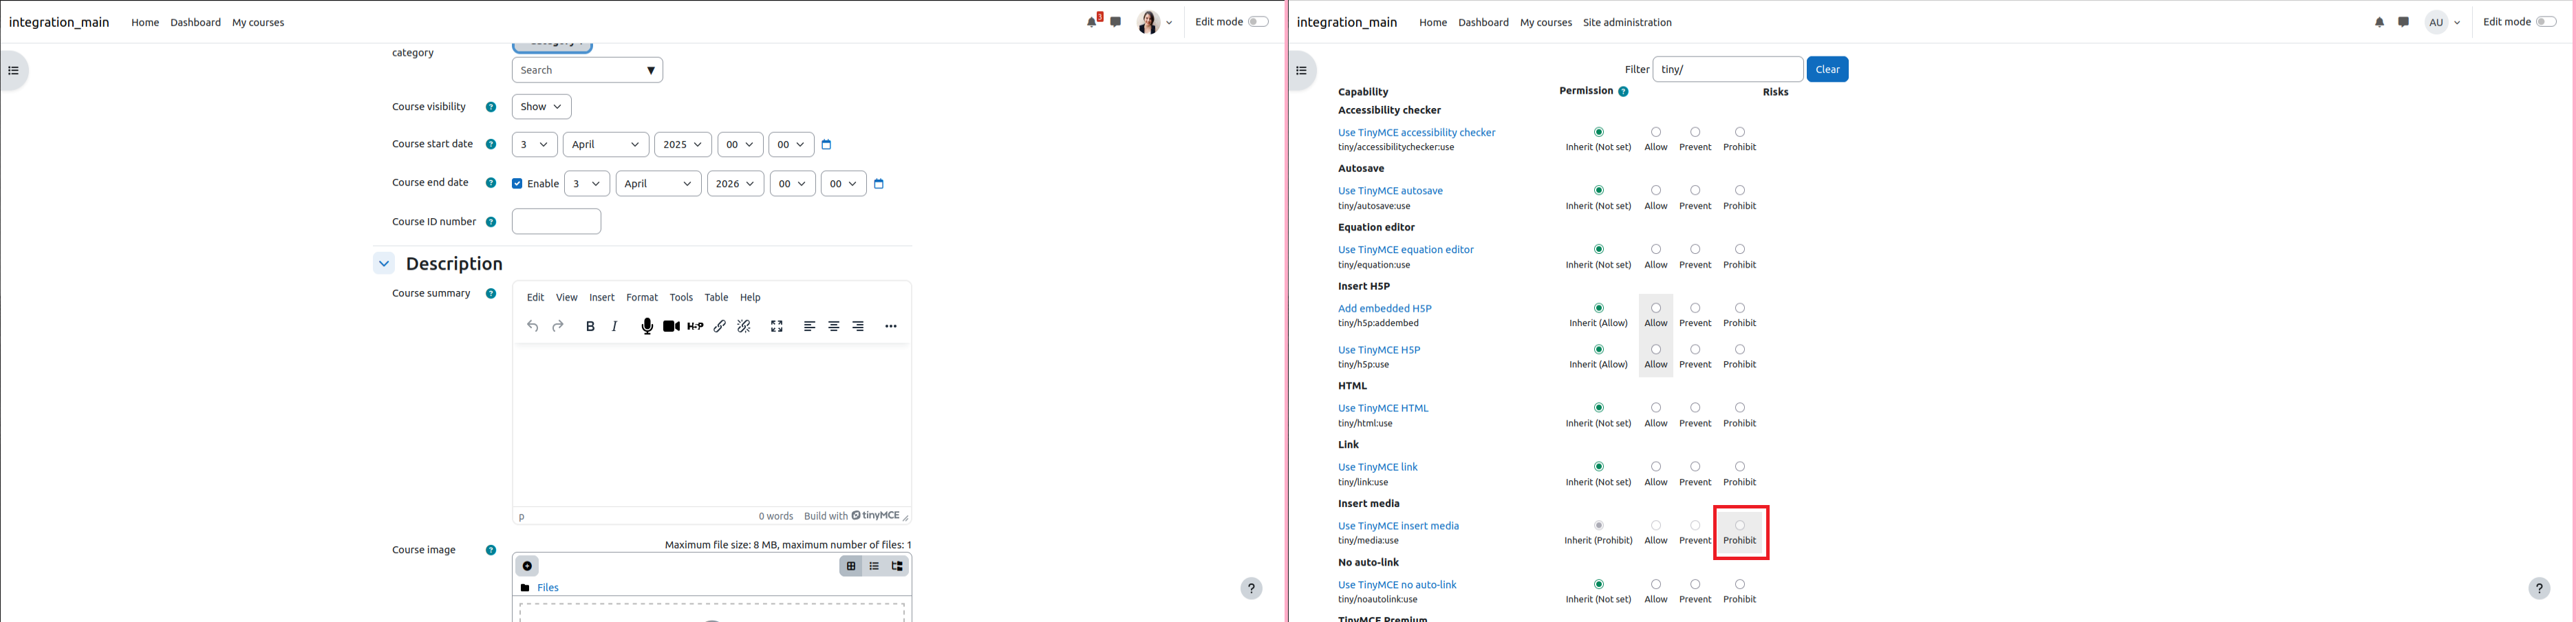The image size is (2576, 622).
Task: Open end date year 2026 dropdown
Action: (x=736, y=184)
